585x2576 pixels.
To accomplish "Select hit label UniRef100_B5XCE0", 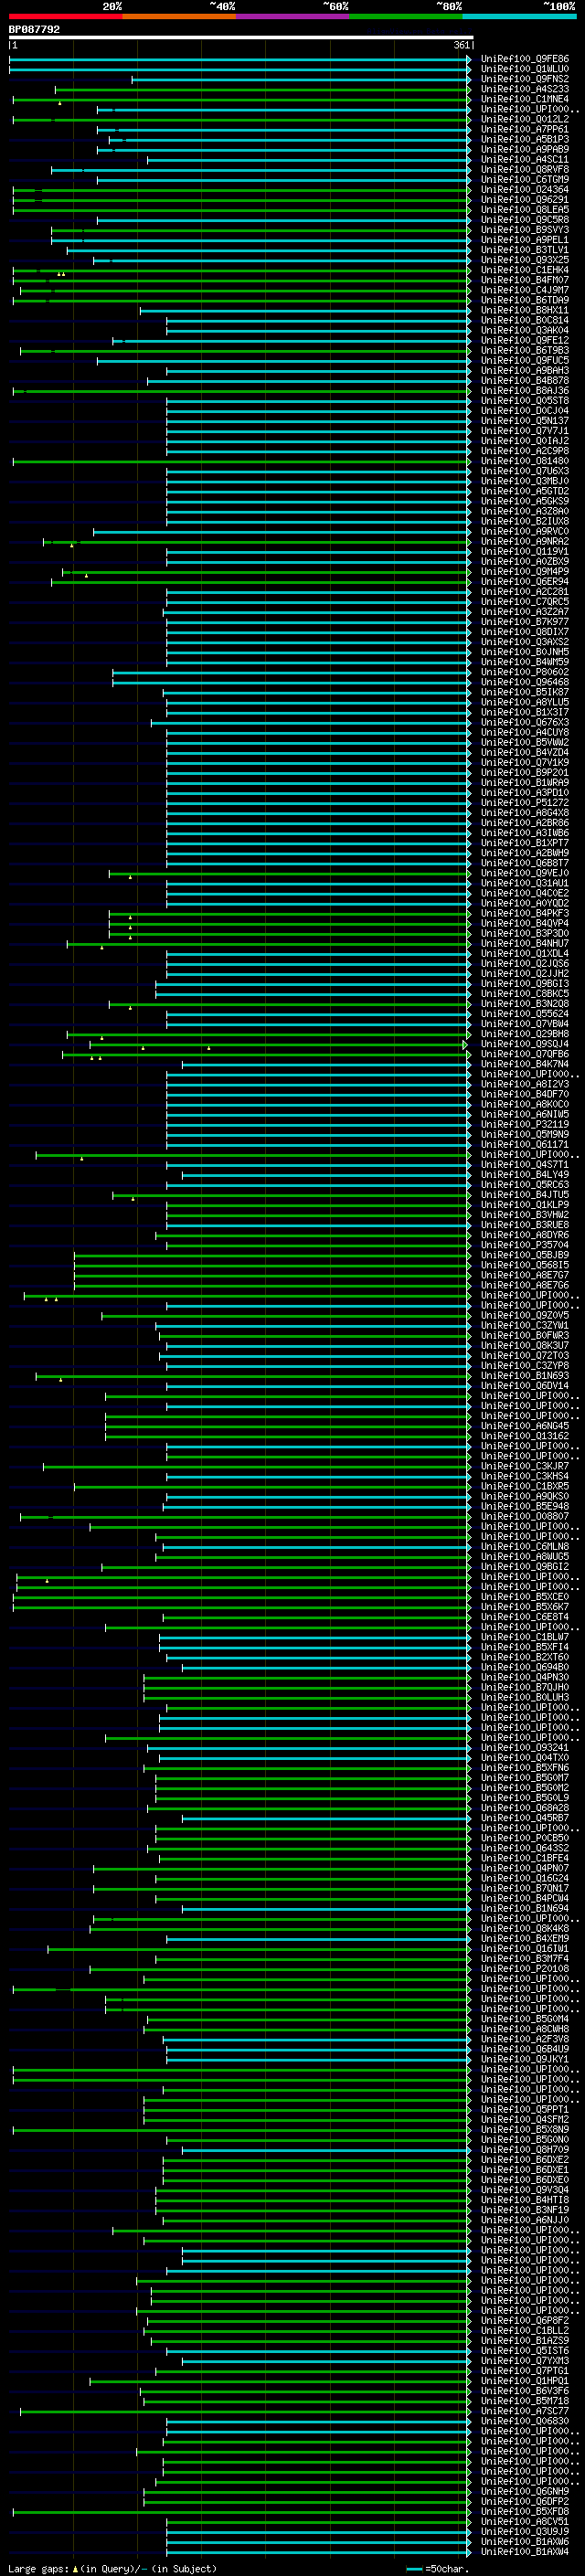I will tap(525, 1596).
